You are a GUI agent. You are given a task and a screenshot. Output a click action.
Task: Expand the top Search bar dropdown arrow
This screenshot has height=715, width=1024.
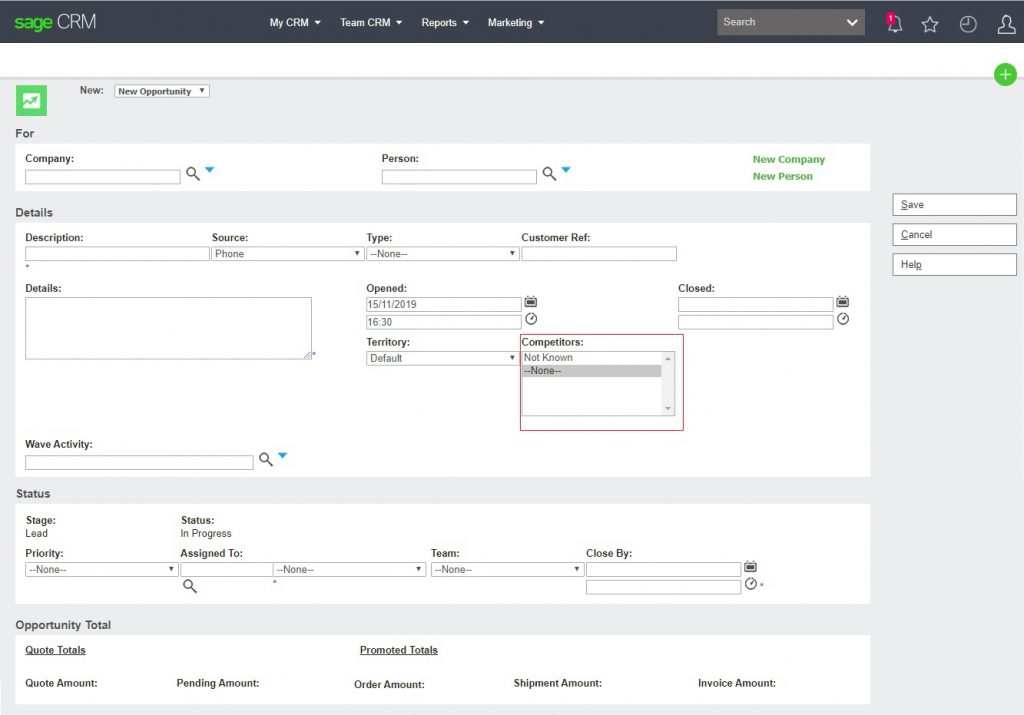[852, 22]
